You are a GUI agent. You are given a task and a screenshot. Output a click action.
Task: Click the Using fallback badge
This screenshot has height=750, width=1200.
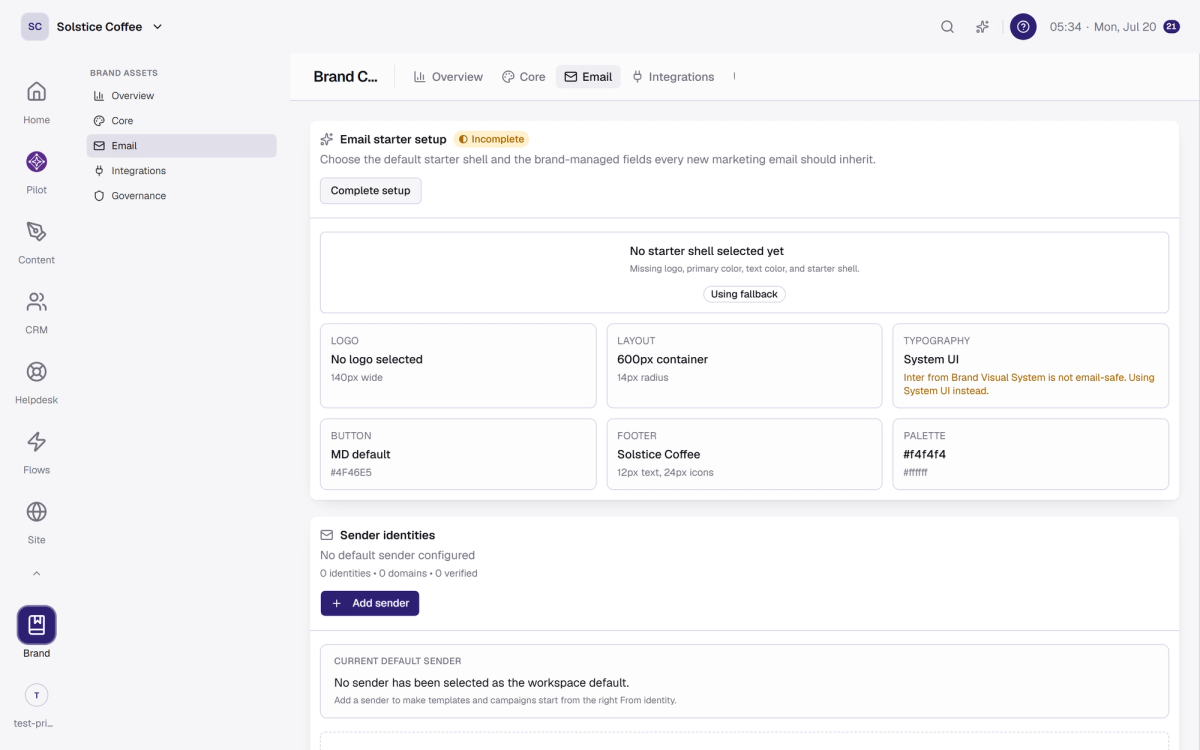(744, 294)
